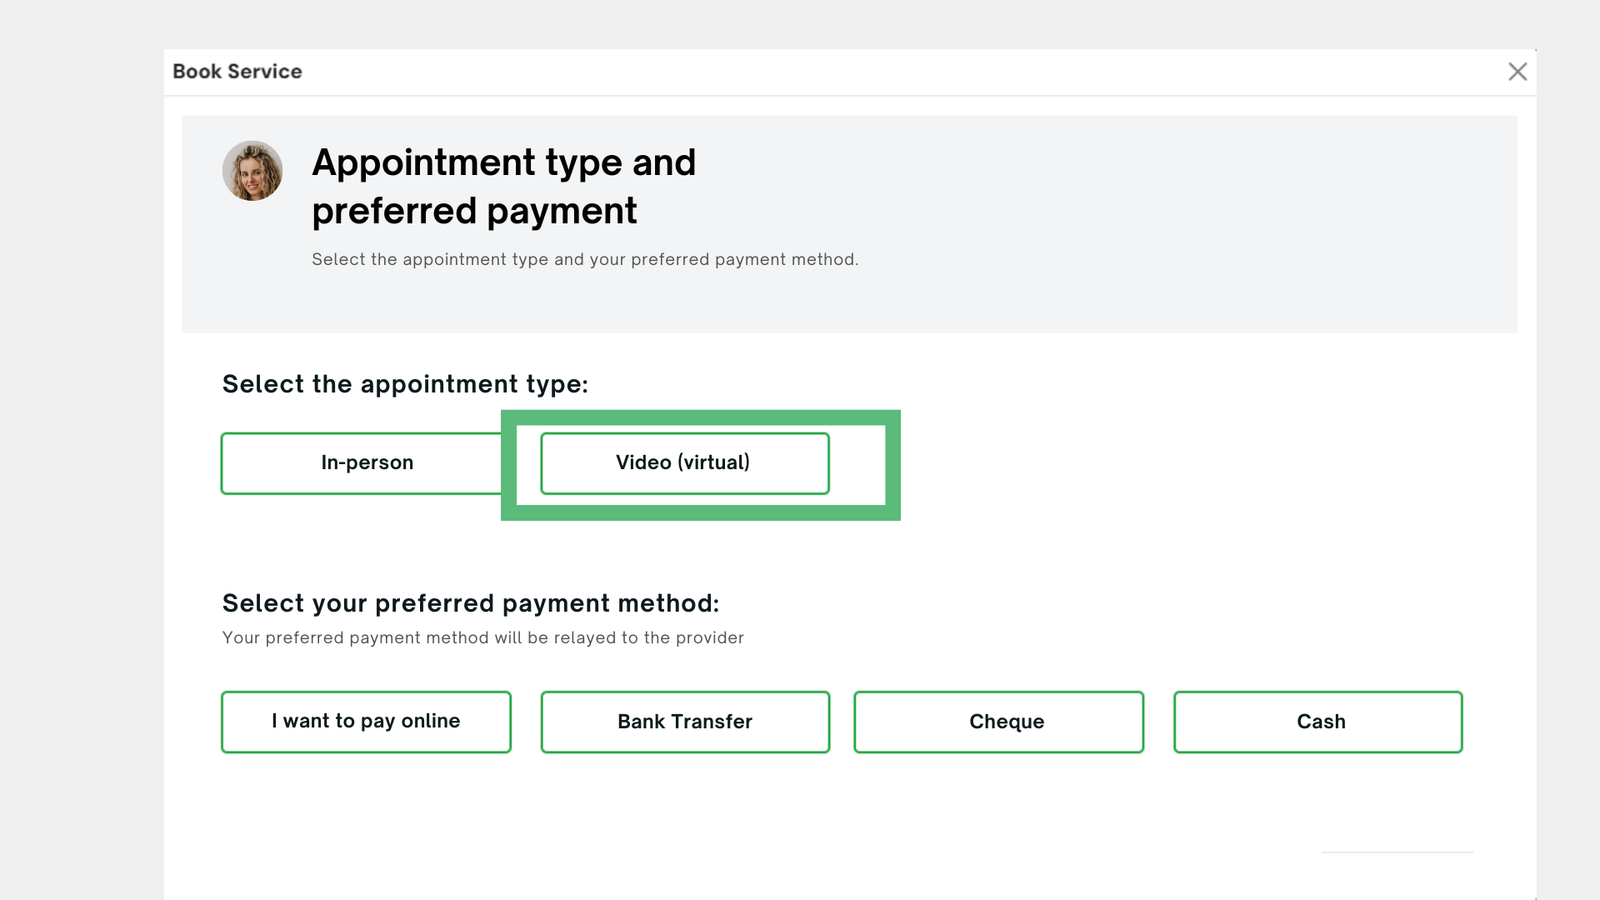The height and width of the screenshot is (900, 1600).
Task: Click the word 'Service' in the title bar
Action: 265,72
